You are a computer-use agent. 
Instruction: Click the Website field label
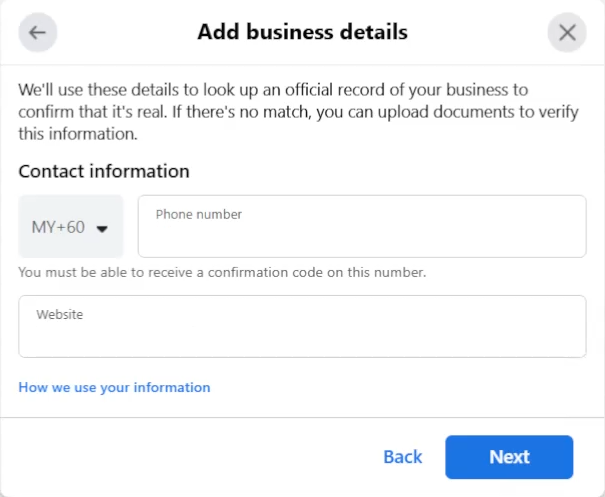[x=60, y=314]
